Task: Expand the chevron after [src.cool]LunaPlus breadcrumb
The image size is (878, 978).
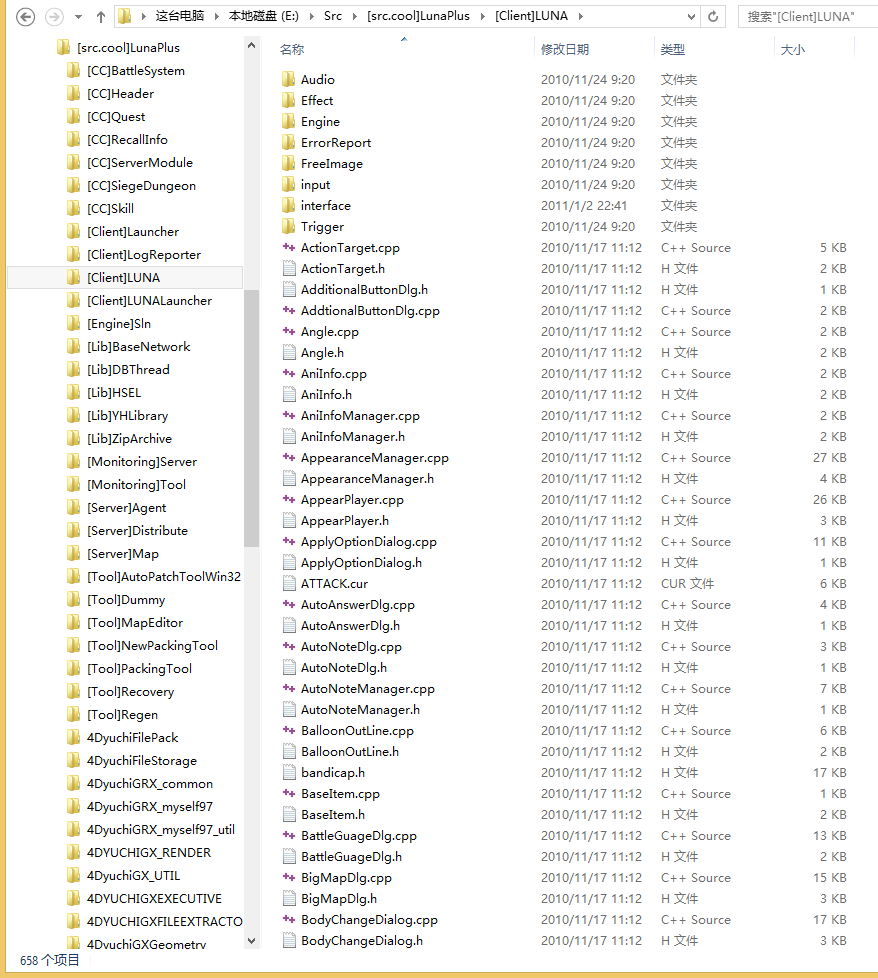Action: tap(483, 17)
